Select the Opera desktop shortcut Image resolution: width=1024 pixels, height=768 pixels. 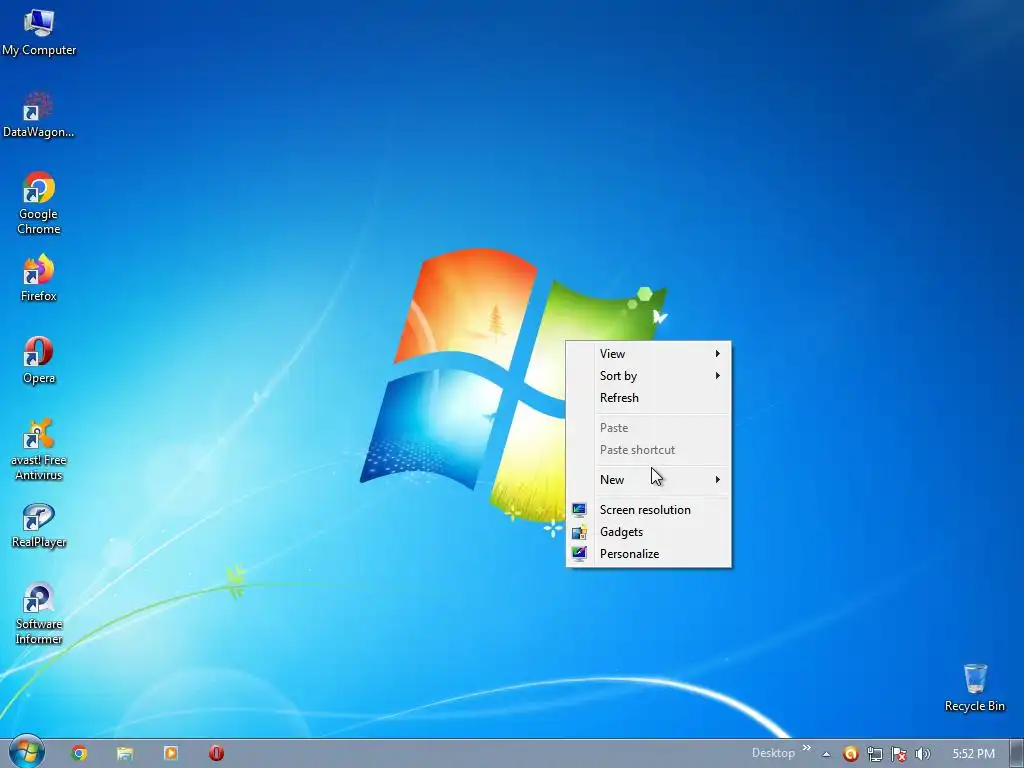coord(39,360)
